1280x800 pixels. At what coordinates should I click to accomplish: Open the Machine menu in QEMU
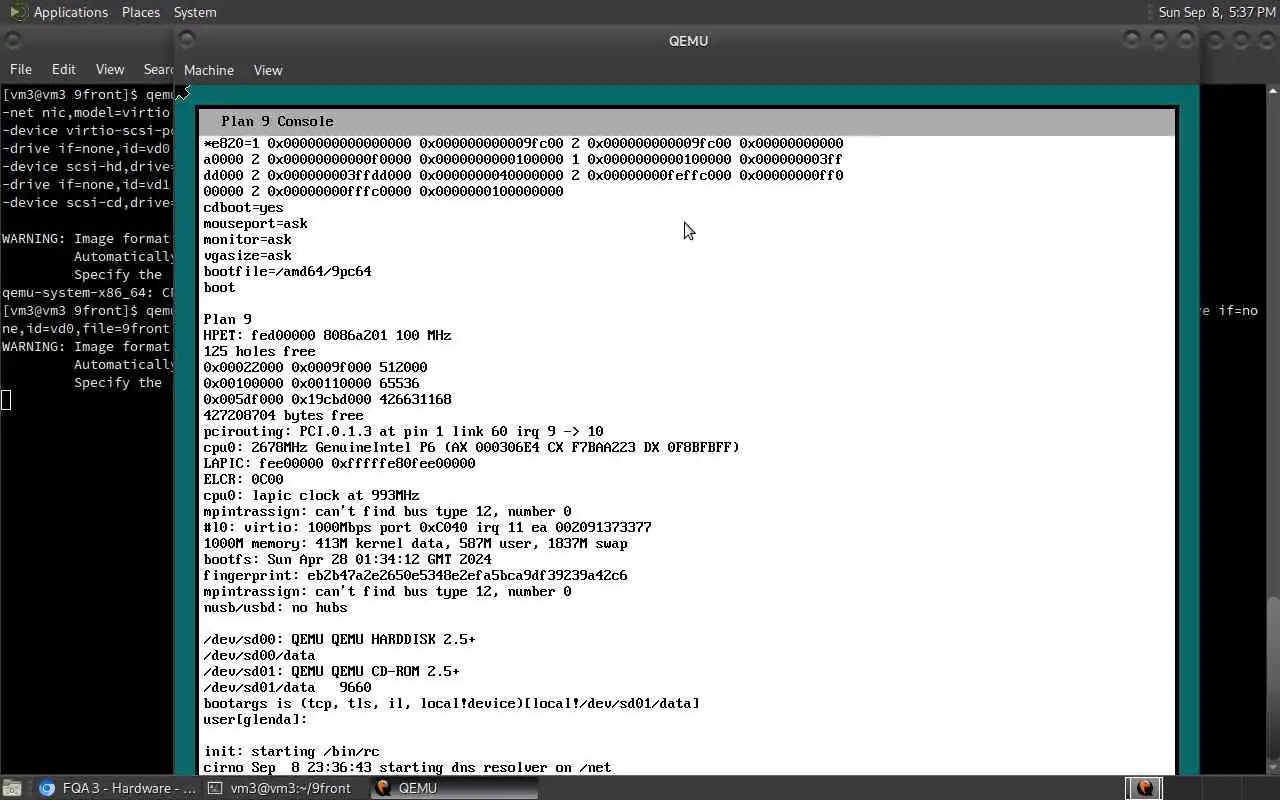pos(209,70)
